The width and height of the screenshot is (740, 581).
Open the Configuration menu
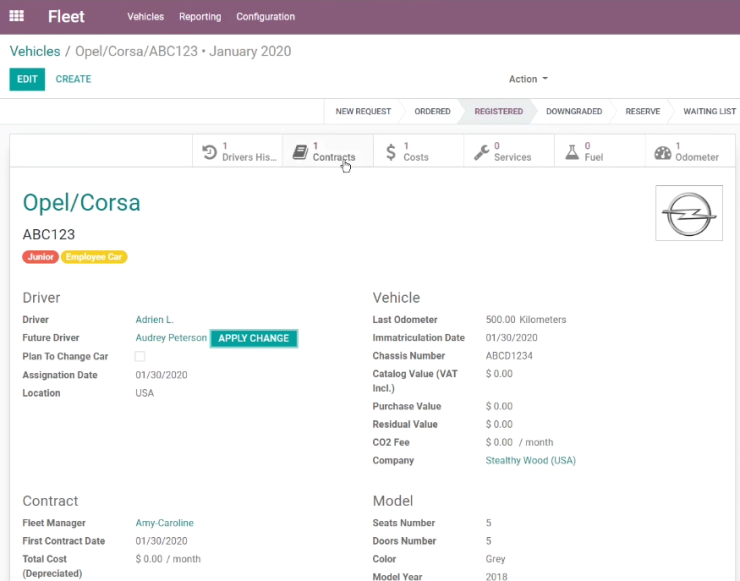click(x=266, y=17)
